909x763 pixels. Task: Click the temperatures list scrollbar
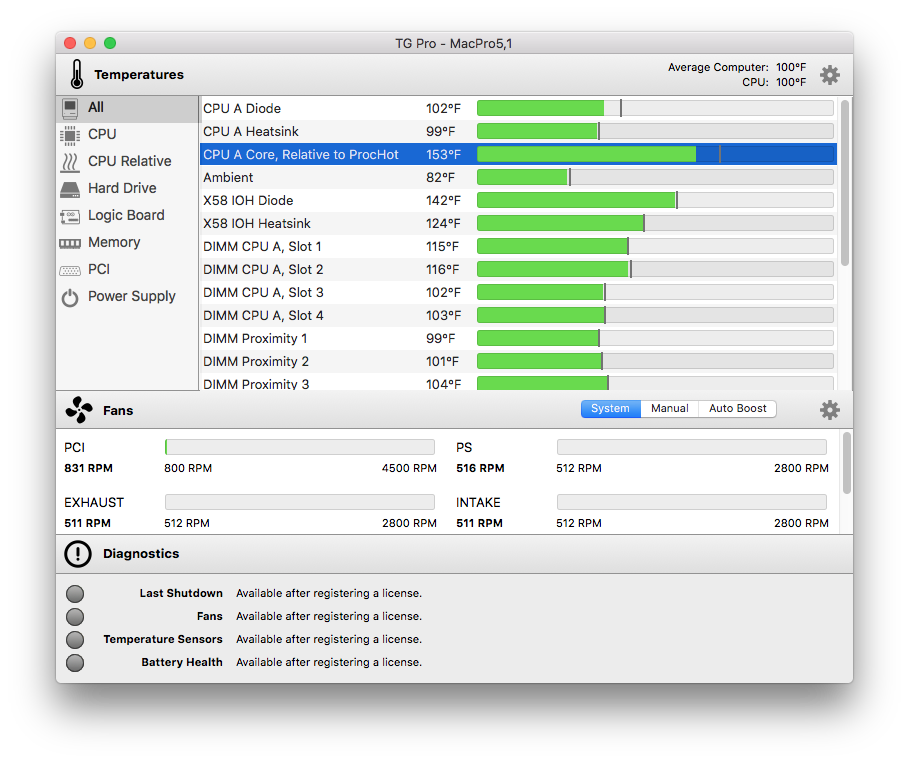tap(845, 183)
